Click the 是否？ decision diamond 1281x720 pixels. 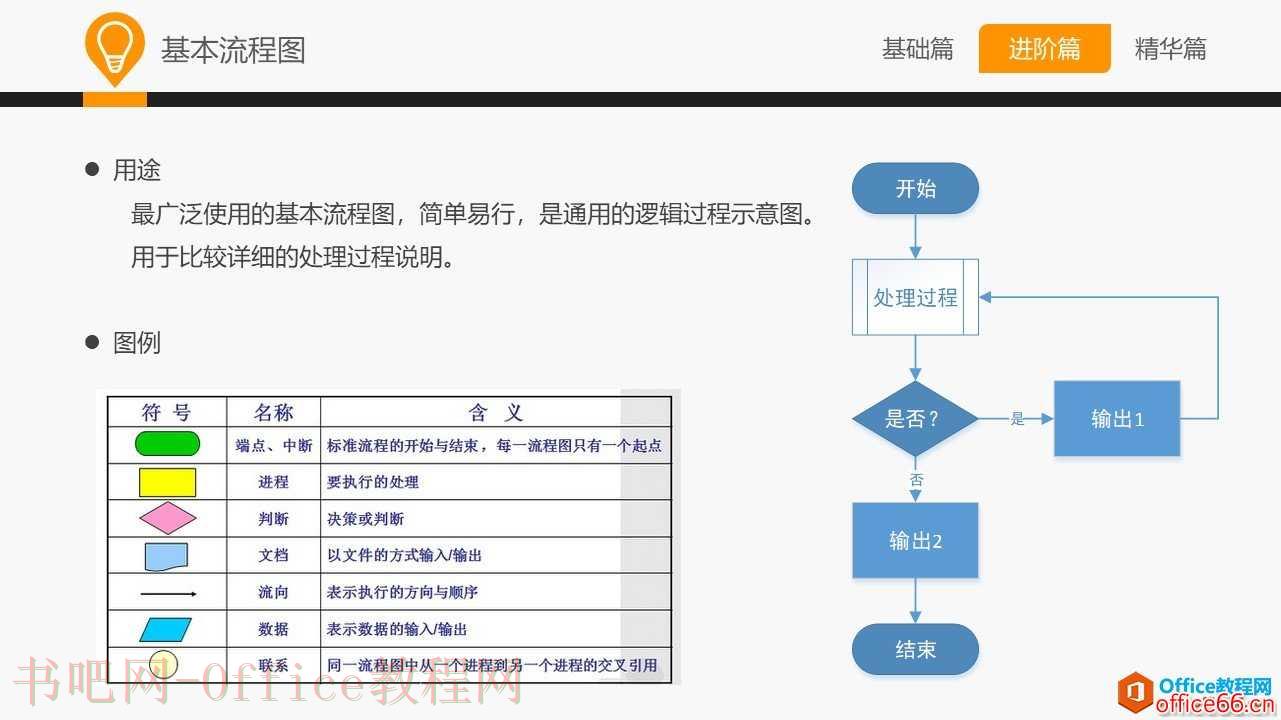pos(915,419)
